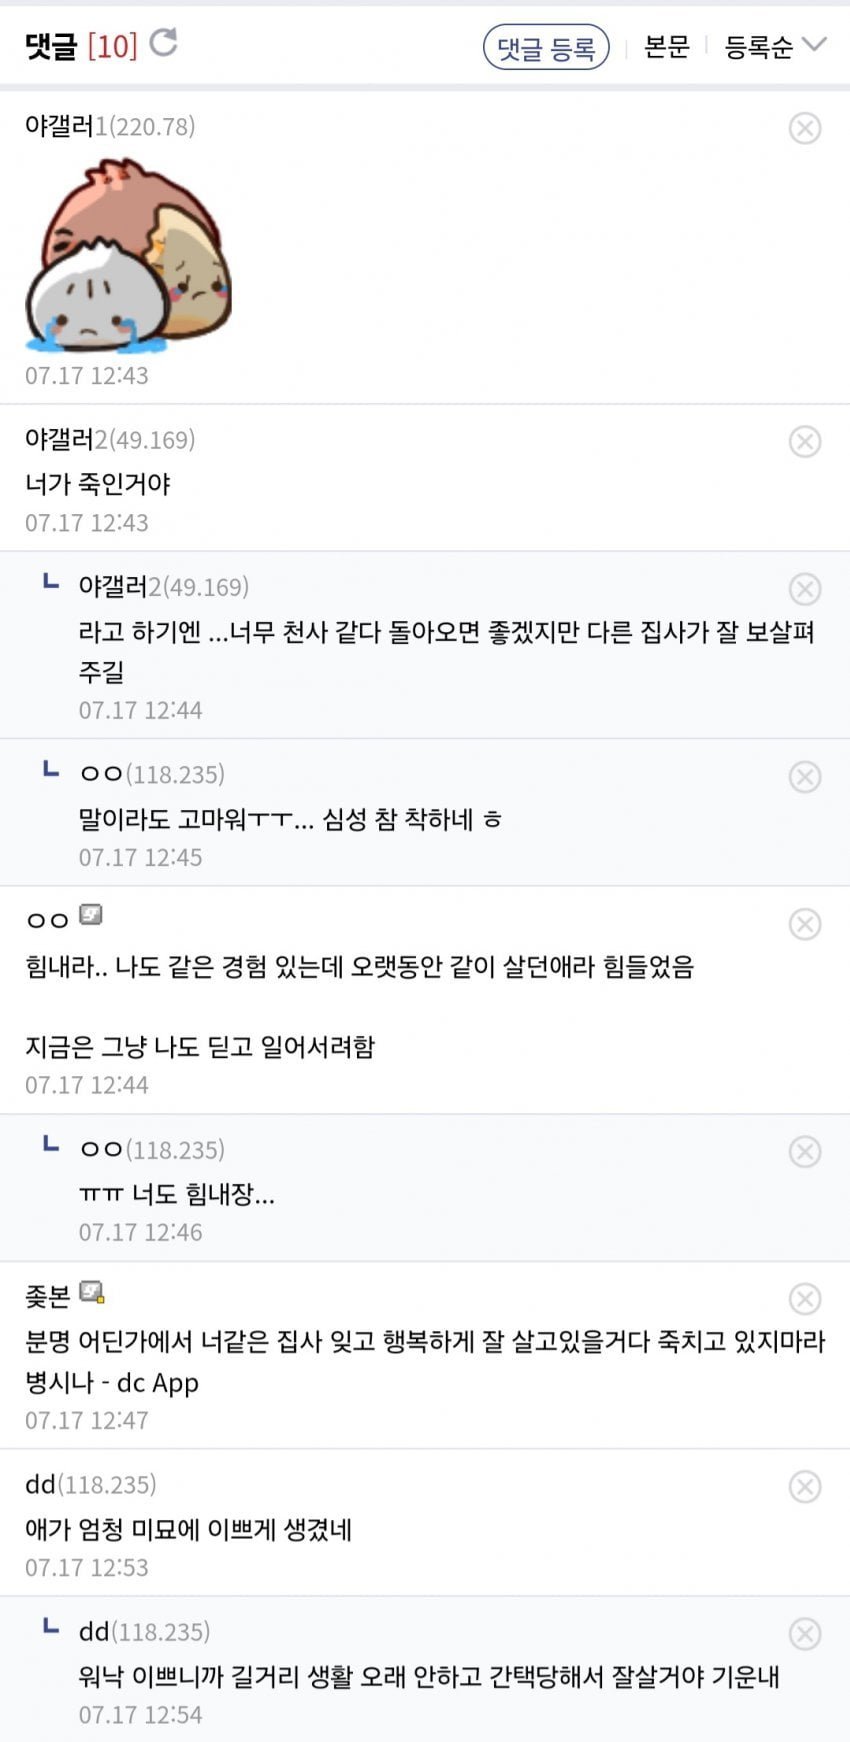Delete the reply starting '라고 하기엔' with X
This screenshot has width=850, height=1742.
(805, 589)
